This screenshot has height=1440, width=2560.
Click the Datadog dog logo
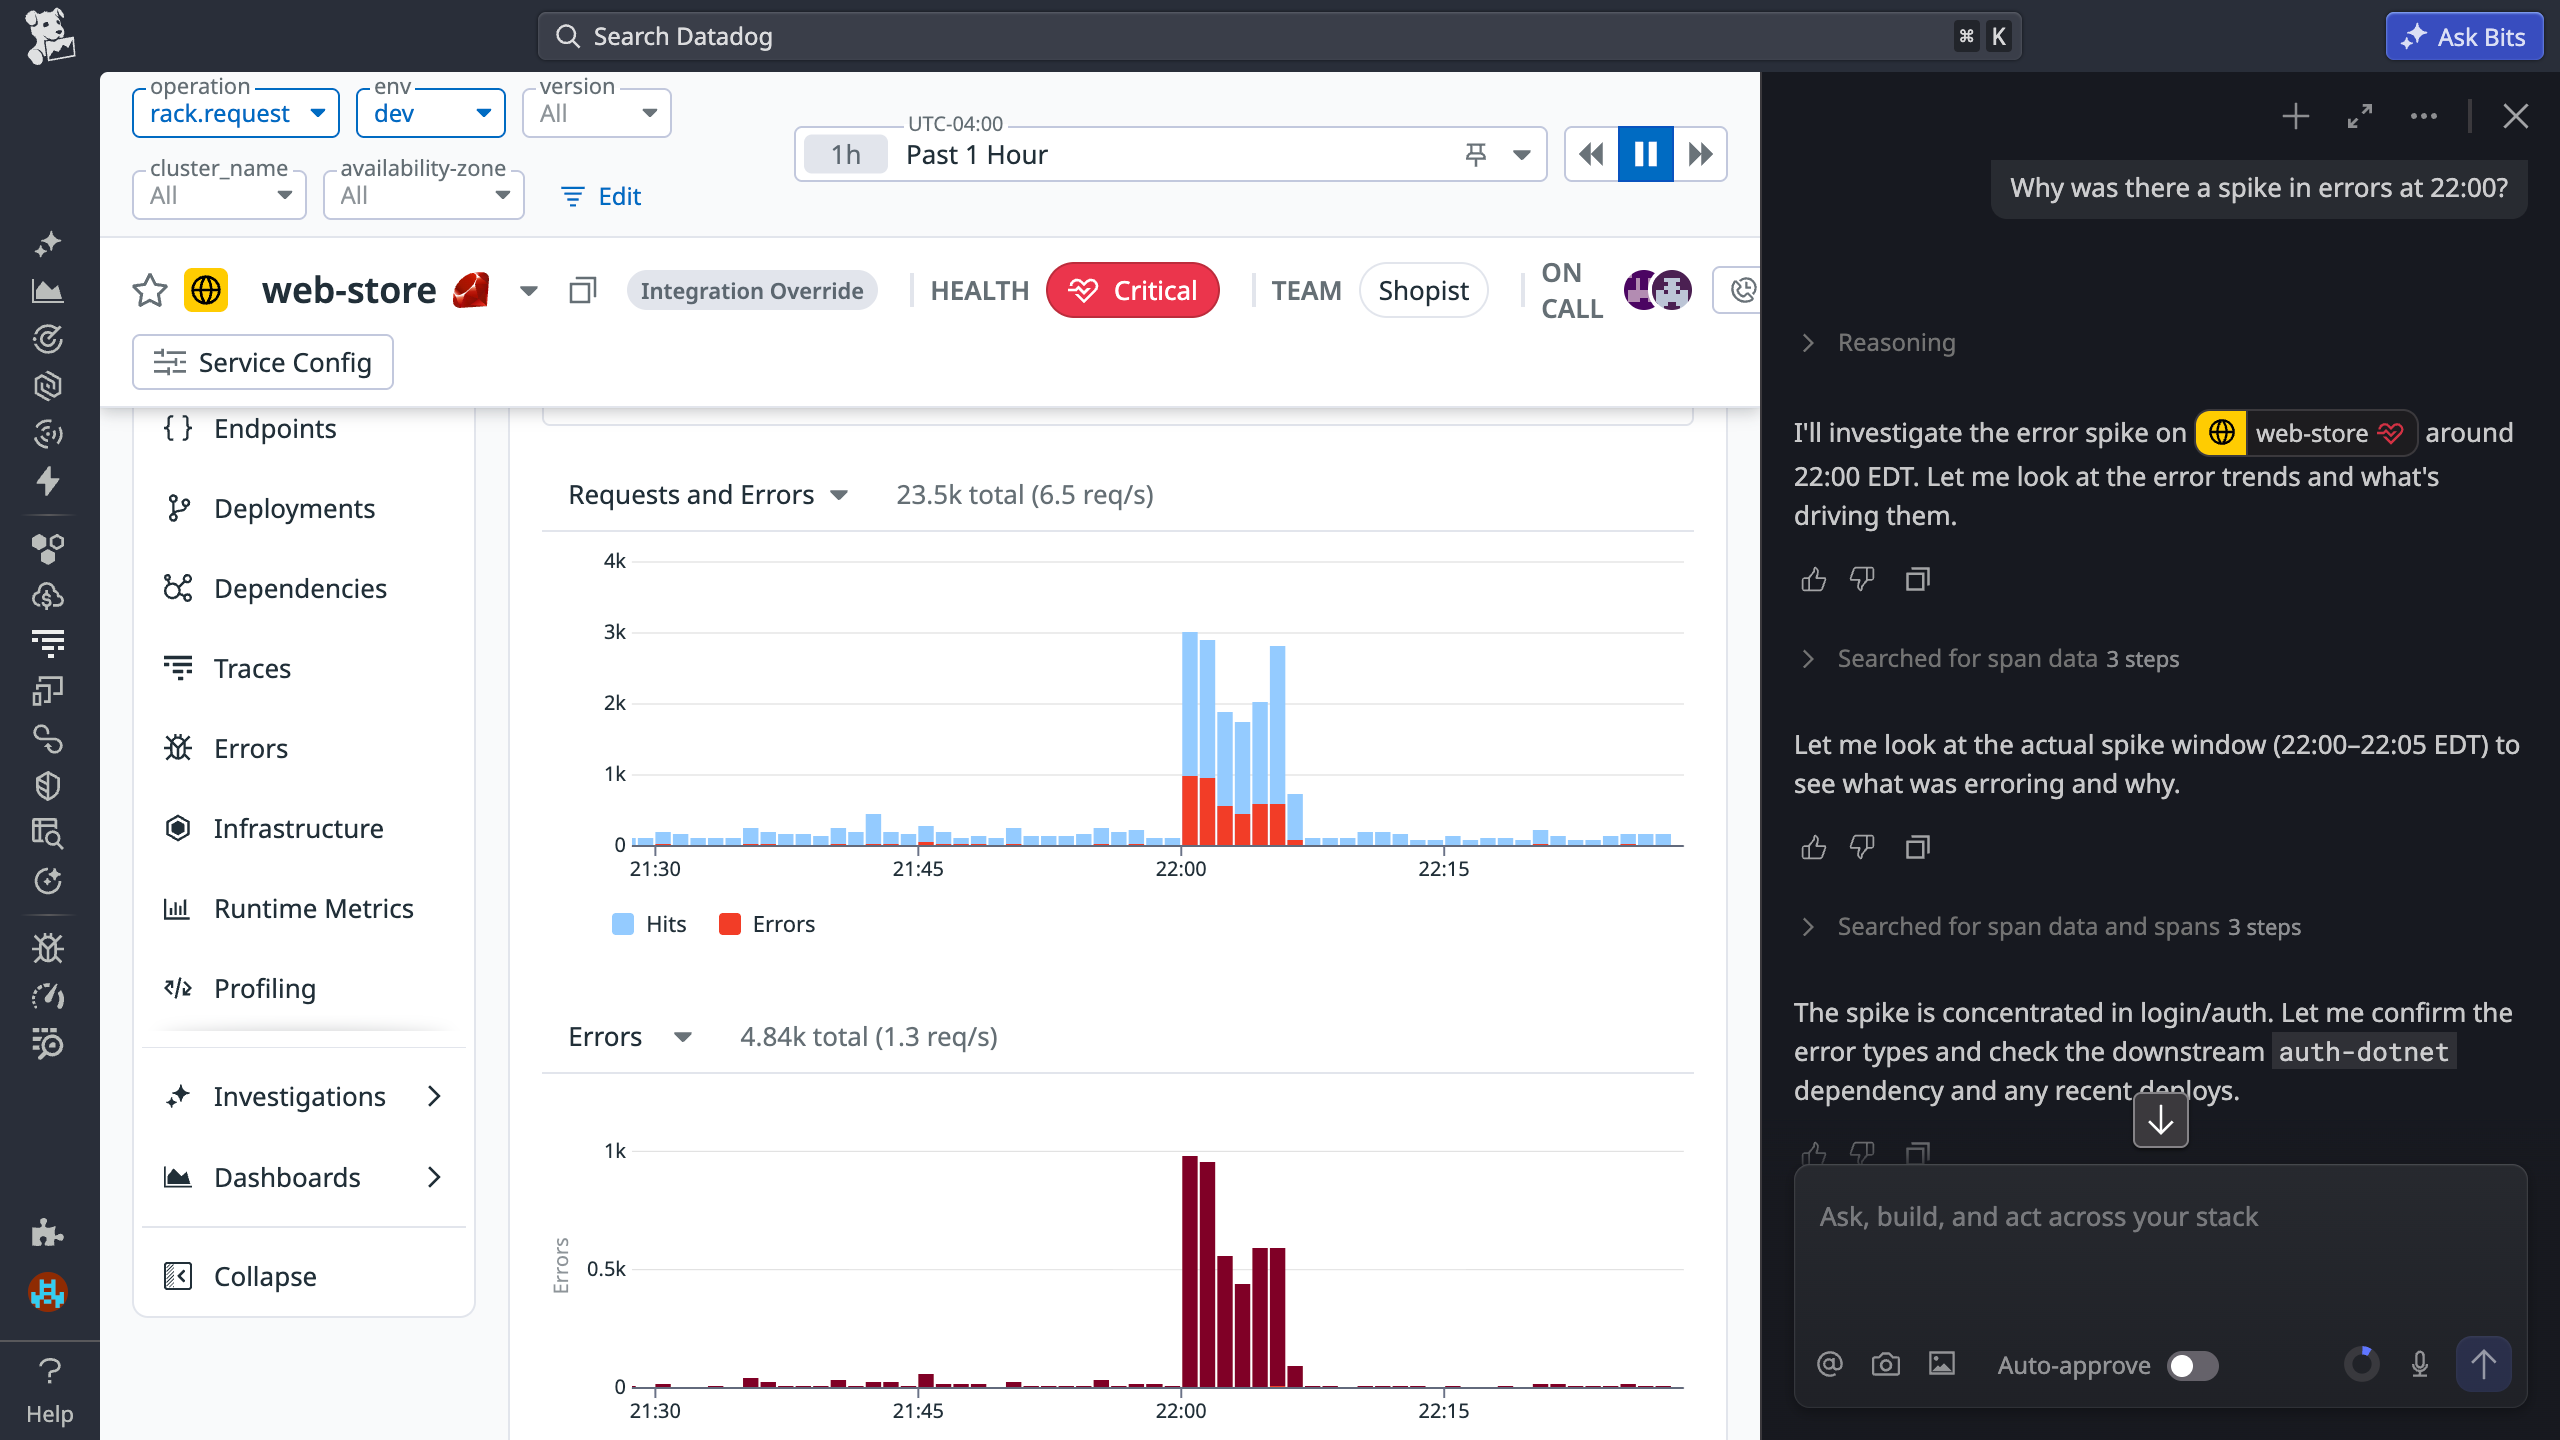(49, 36)
